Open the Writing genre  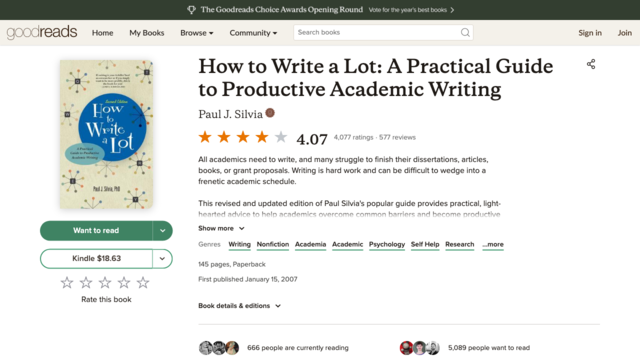click(239, 244)
